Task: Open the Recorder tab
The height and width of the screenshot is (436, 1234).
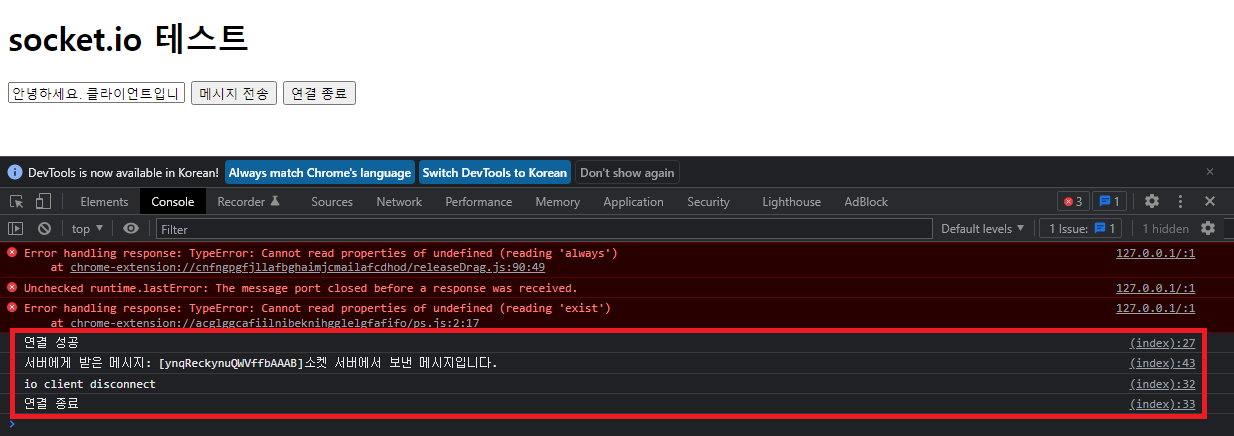Action: (x=249, y=202)
